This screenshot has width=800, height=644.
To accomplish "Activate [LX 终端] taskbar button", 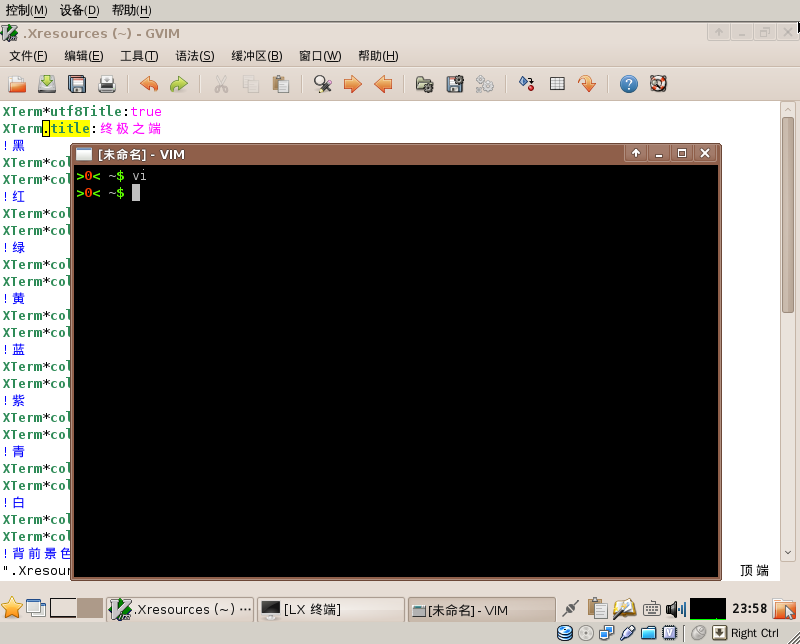I will pos(331,609).
